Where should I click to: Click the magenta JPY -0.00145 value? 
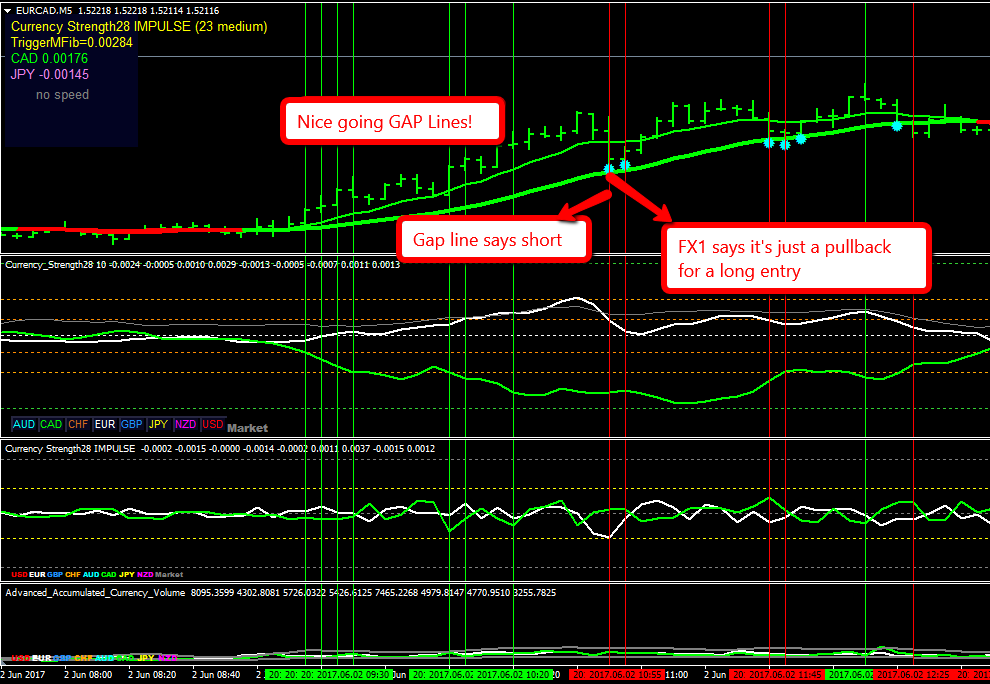(50, 74)
